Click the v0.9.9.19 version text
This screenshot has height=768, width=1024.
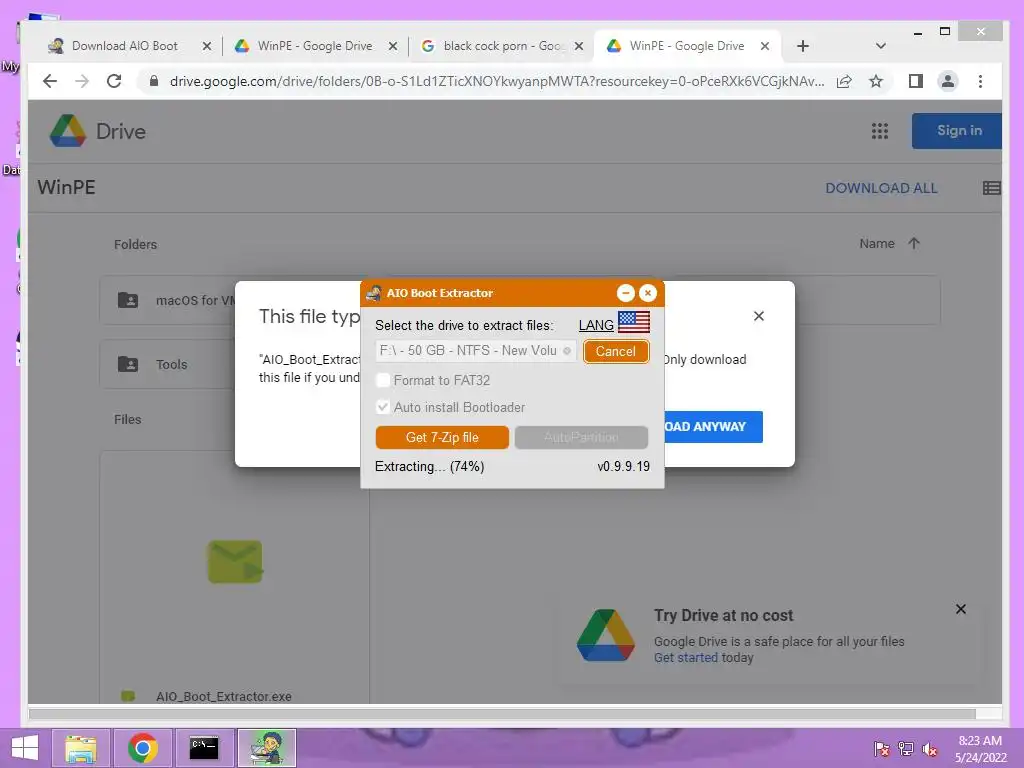click(x=623, y=466)
